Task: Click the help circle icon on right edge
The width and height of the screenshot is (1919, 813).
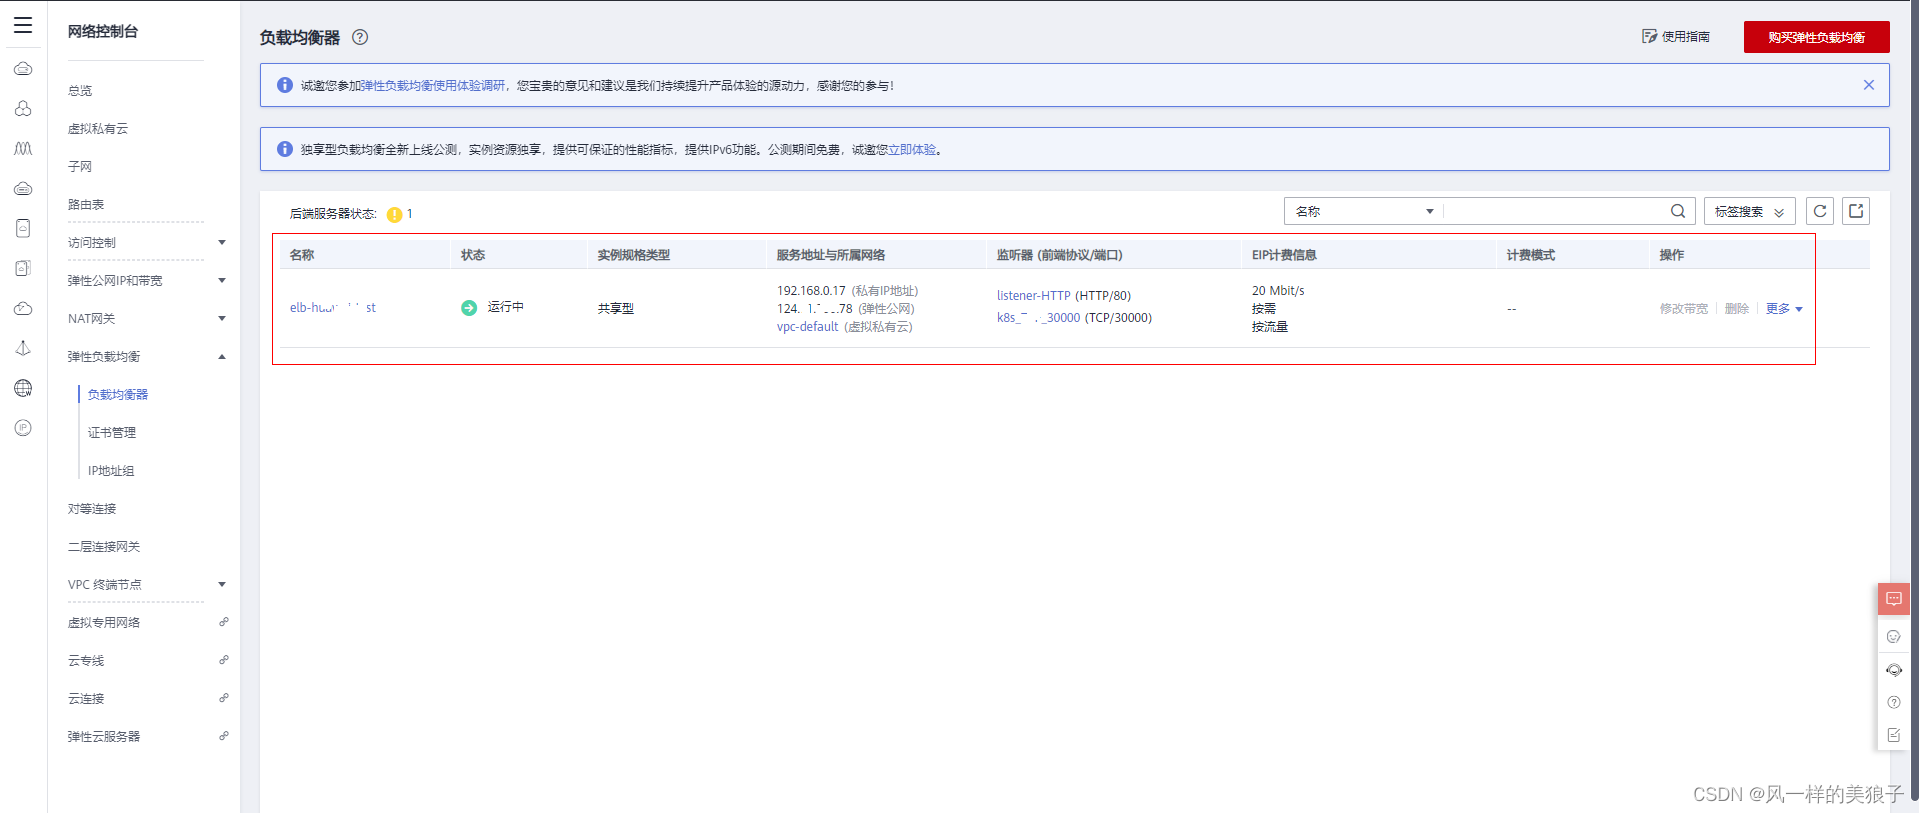Action: click(1894, 702)
